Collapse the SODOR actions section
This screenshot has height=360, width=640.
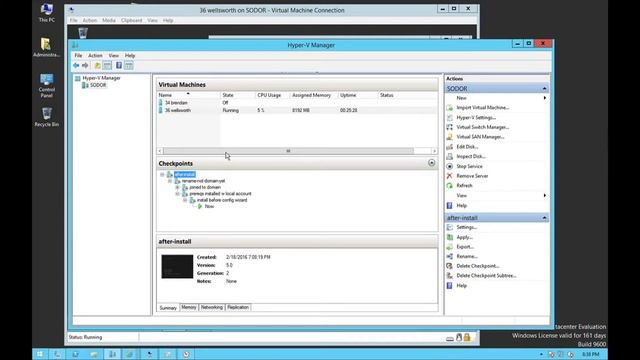[x=544, y=89]
